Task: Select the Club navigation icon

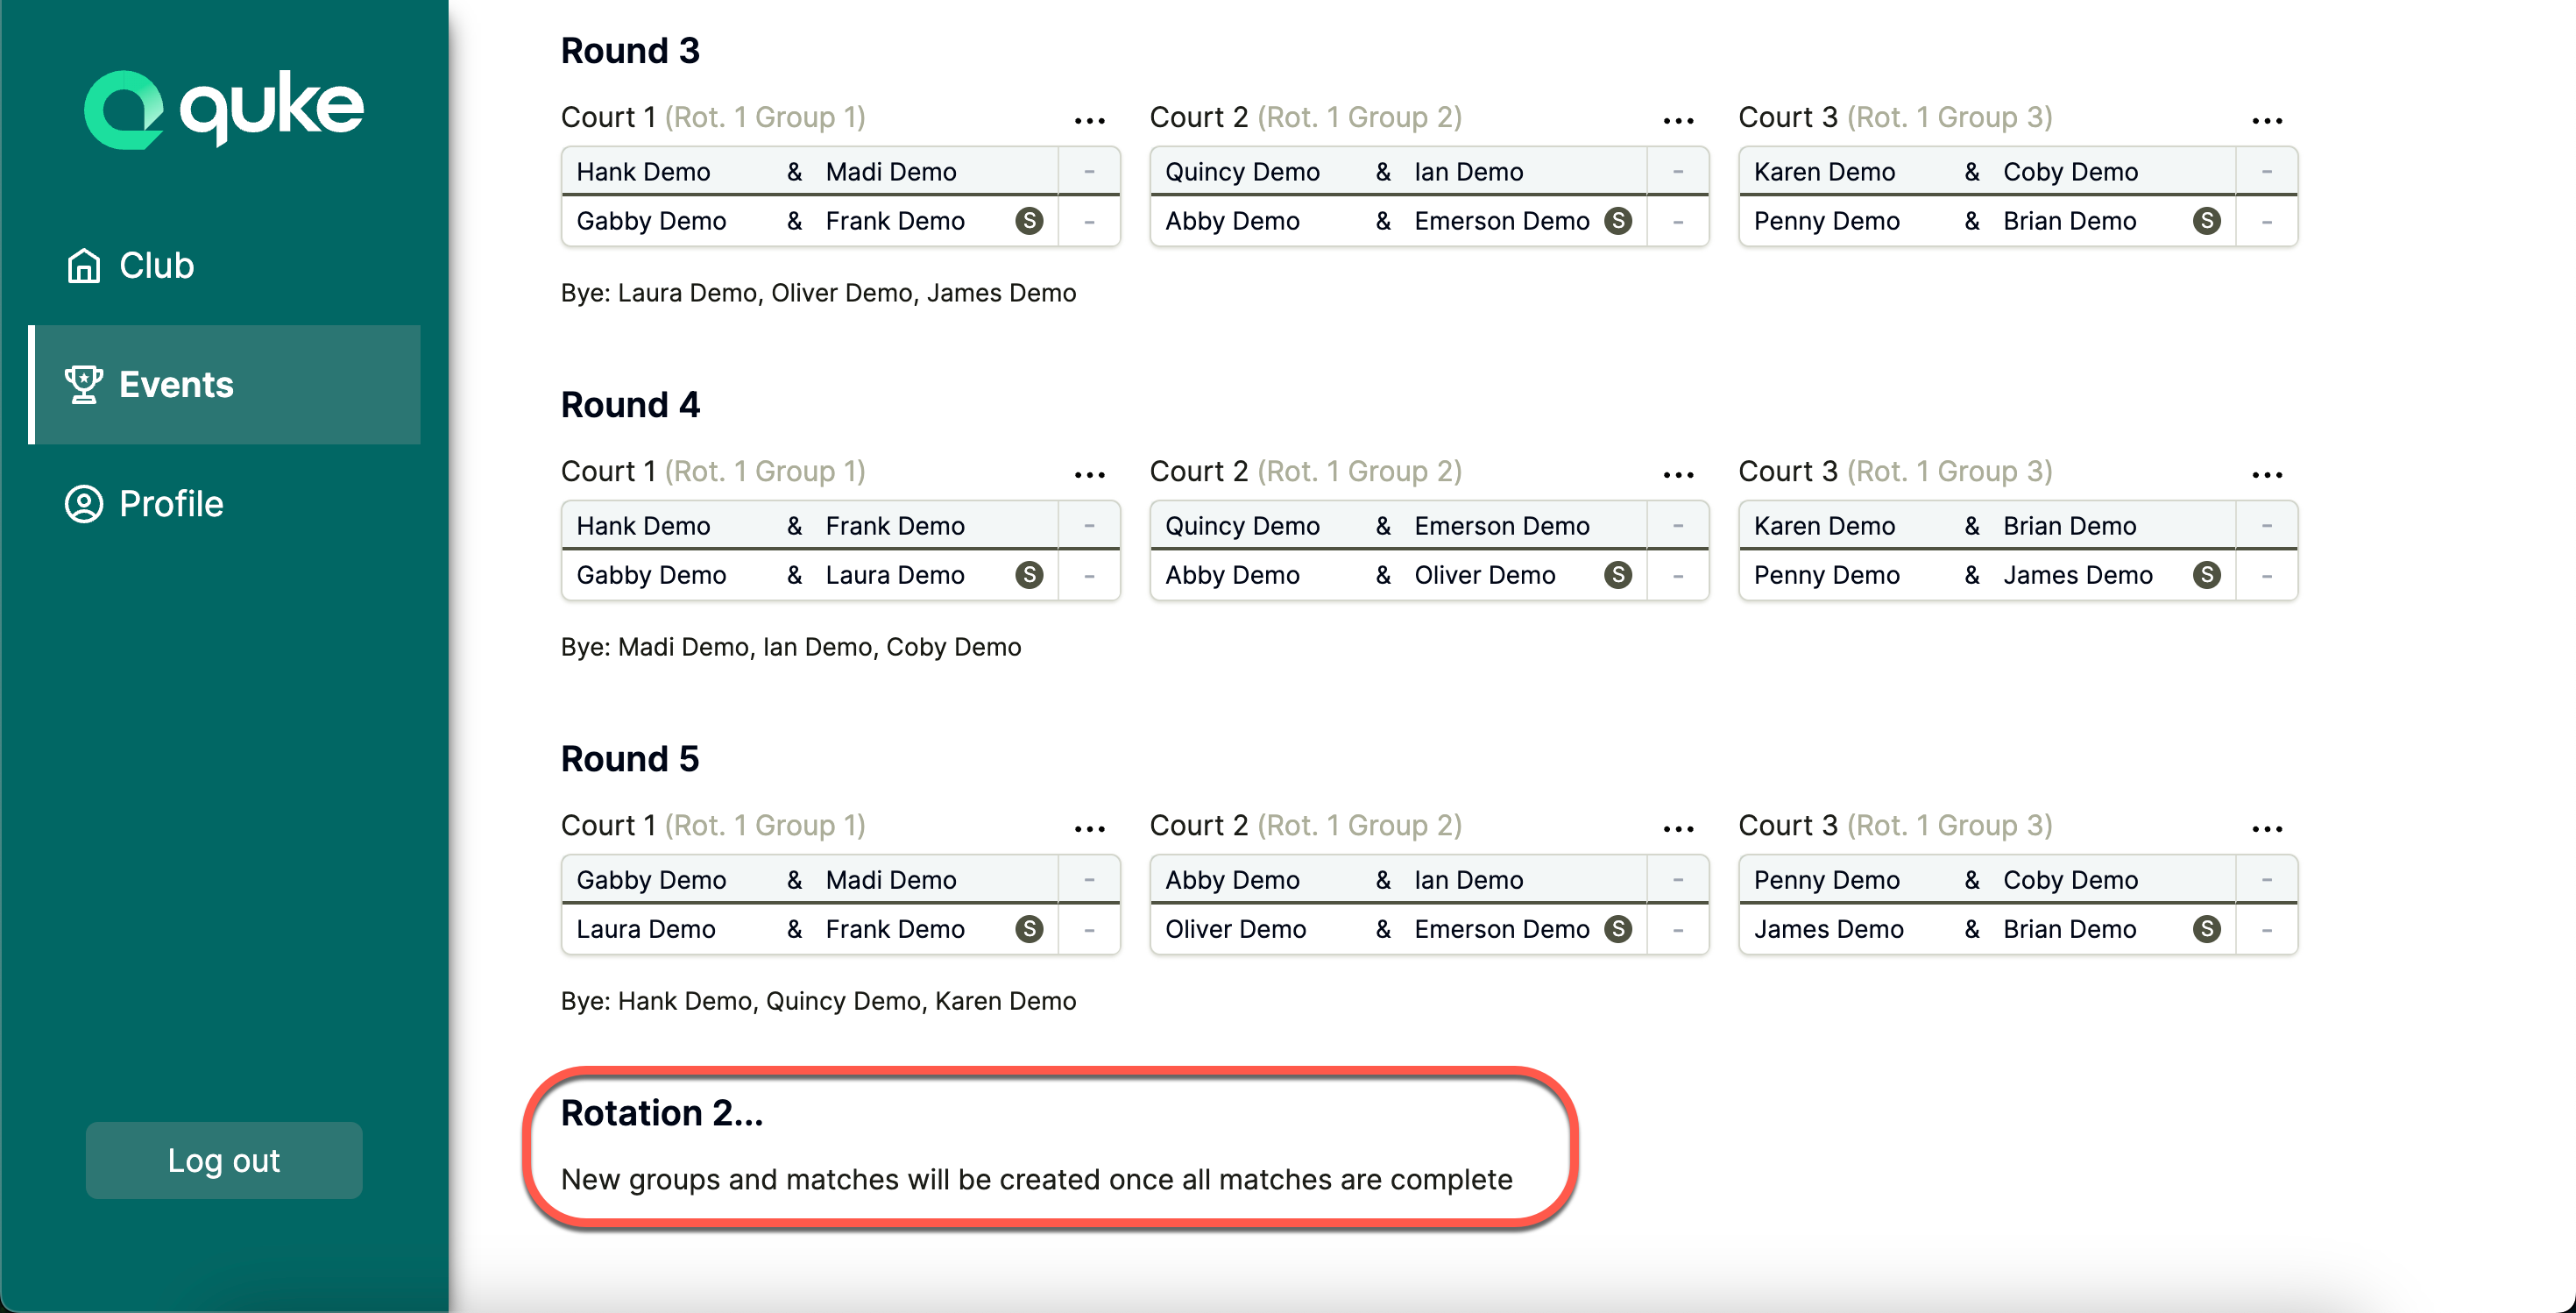Action: [x=85, y=263]
